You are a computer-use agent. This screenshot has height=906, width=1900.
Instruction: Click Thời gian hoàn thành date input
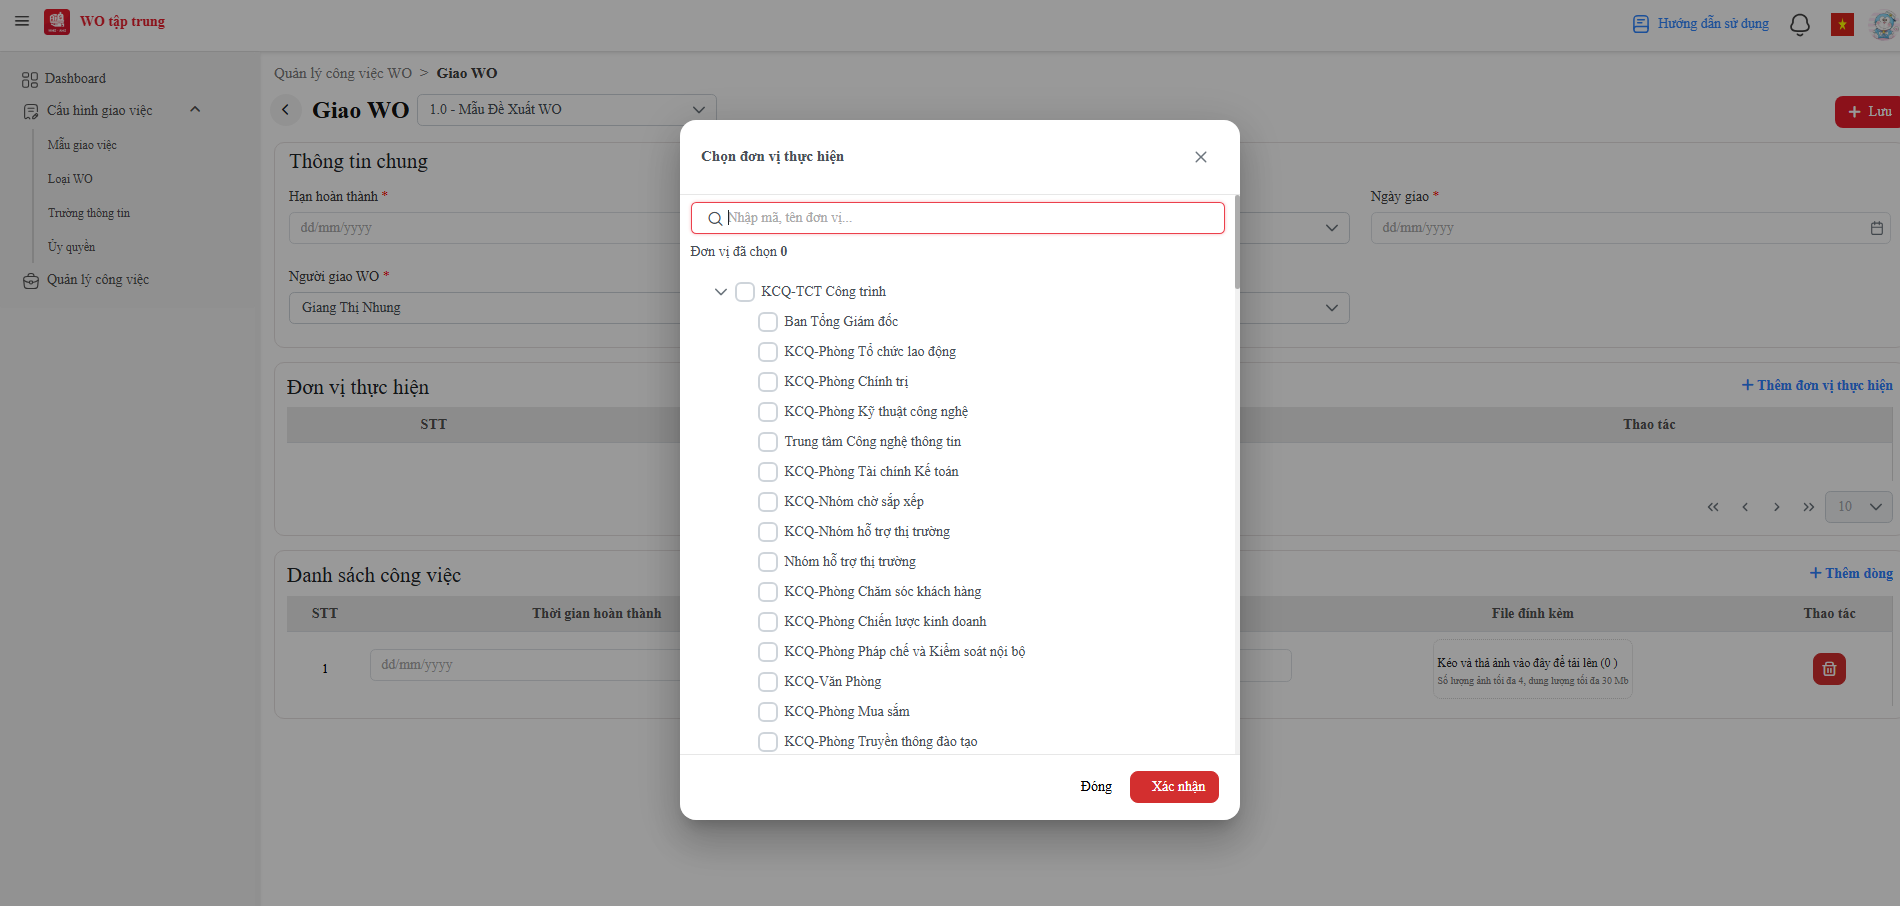coord(525,665)
